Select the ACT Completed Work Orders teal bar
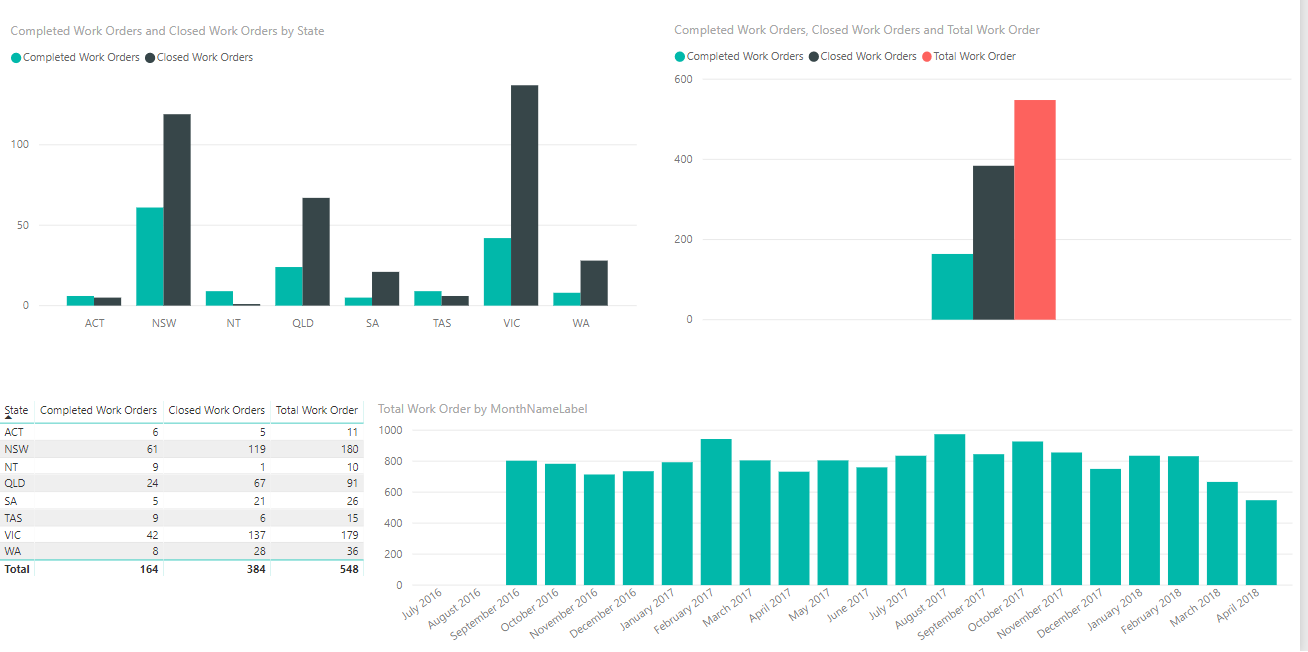 click(80, 301)
